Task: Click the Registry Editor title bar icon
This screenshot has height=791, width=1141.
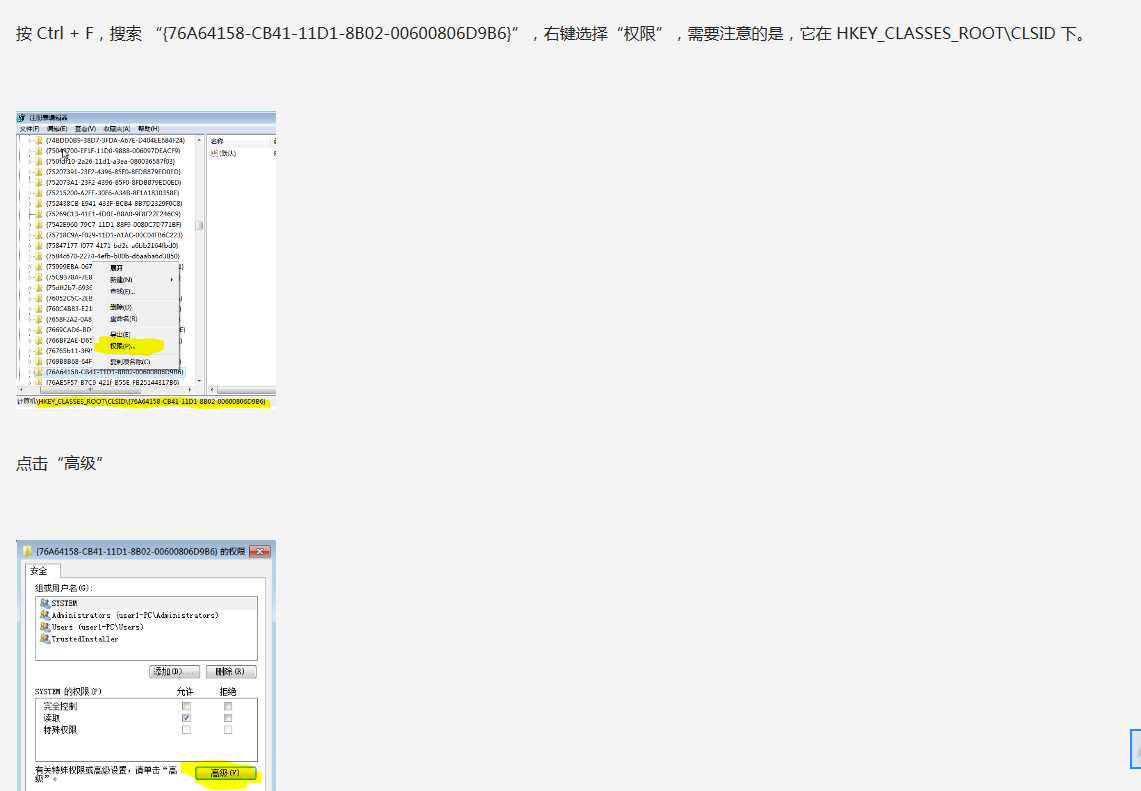Action: (22, 117)
